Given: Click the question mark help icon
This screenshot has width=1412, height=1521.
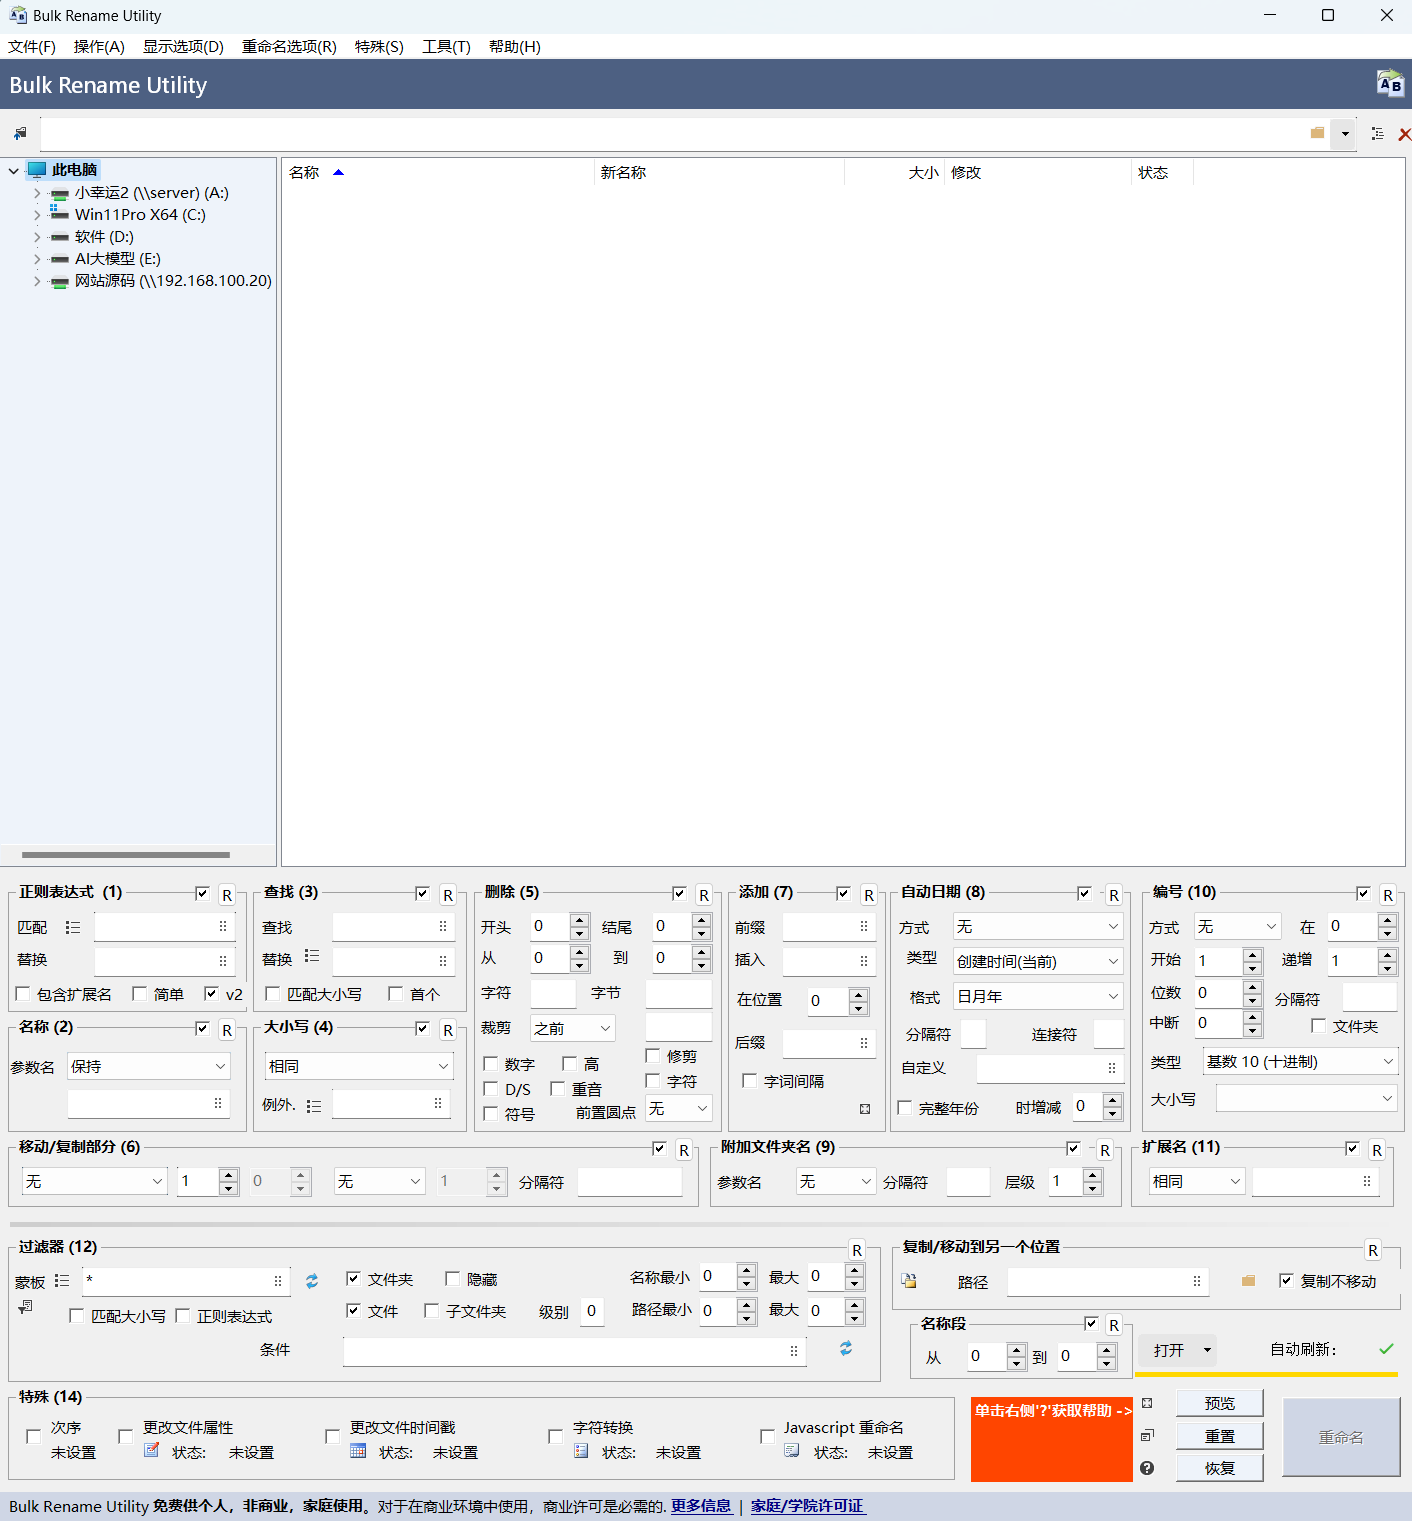Looking at the screenshot, I should click(x=1147, y=1468).
